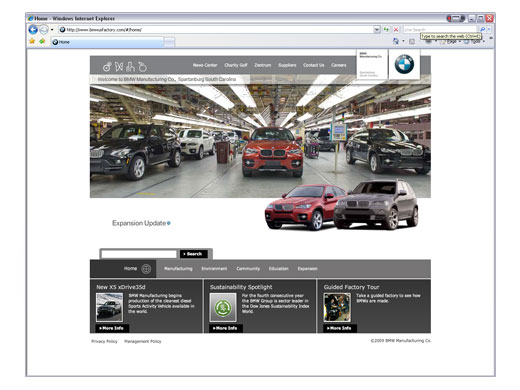
Task: Click the butterfly icon in site header
Action: pyautogui.click(x=119, y=67)
